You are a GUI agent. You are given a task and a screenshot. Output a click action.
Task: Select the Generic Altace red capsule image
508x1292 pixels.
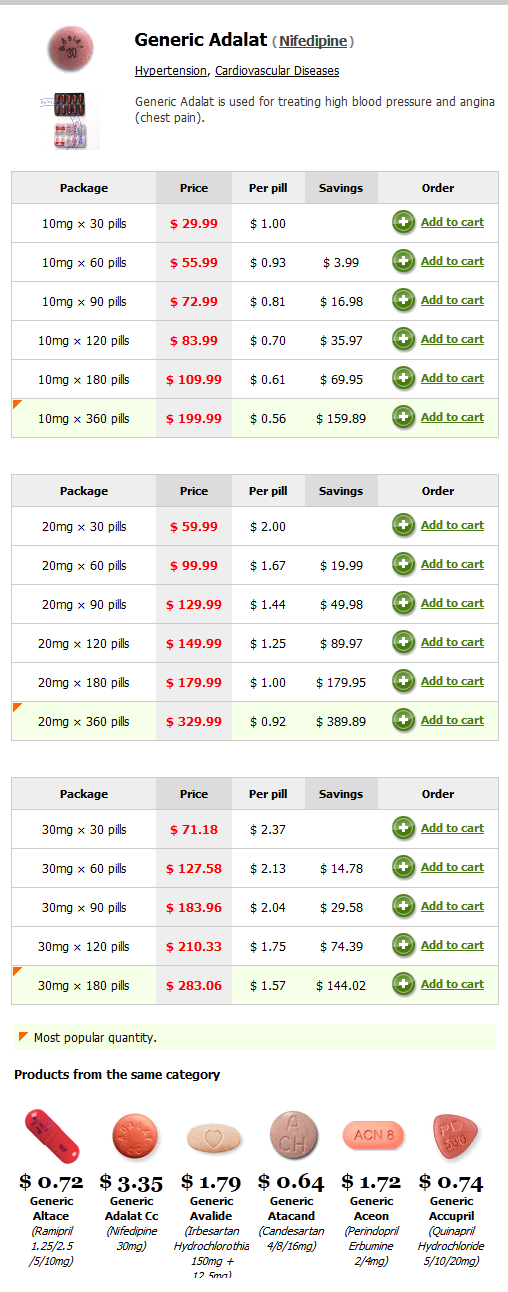(52, 1136)
